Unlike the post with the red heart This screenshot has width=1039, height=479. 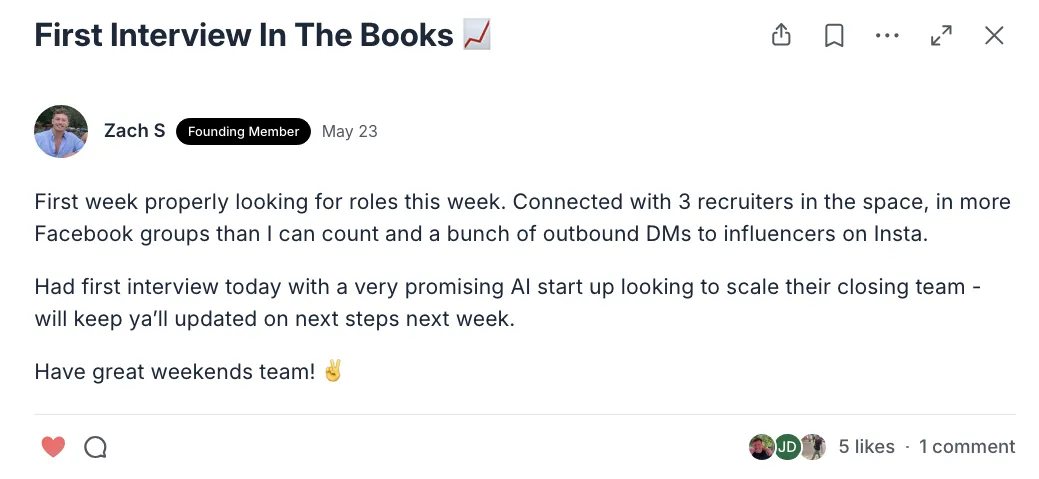point(54,447)
